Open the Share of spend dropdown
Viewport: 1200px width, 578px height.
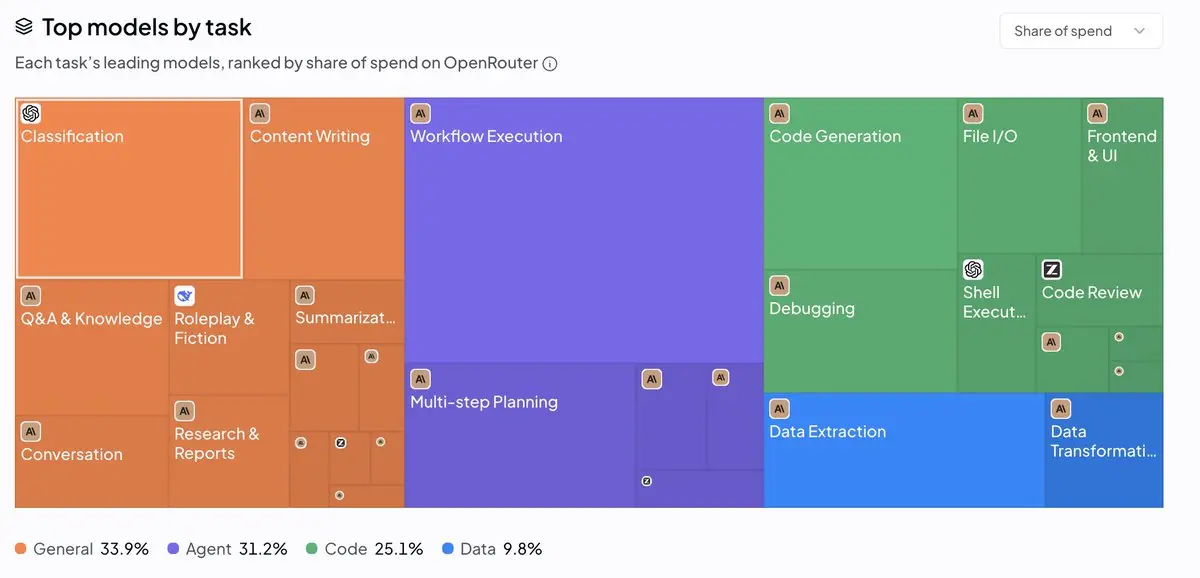(1081, 31)
